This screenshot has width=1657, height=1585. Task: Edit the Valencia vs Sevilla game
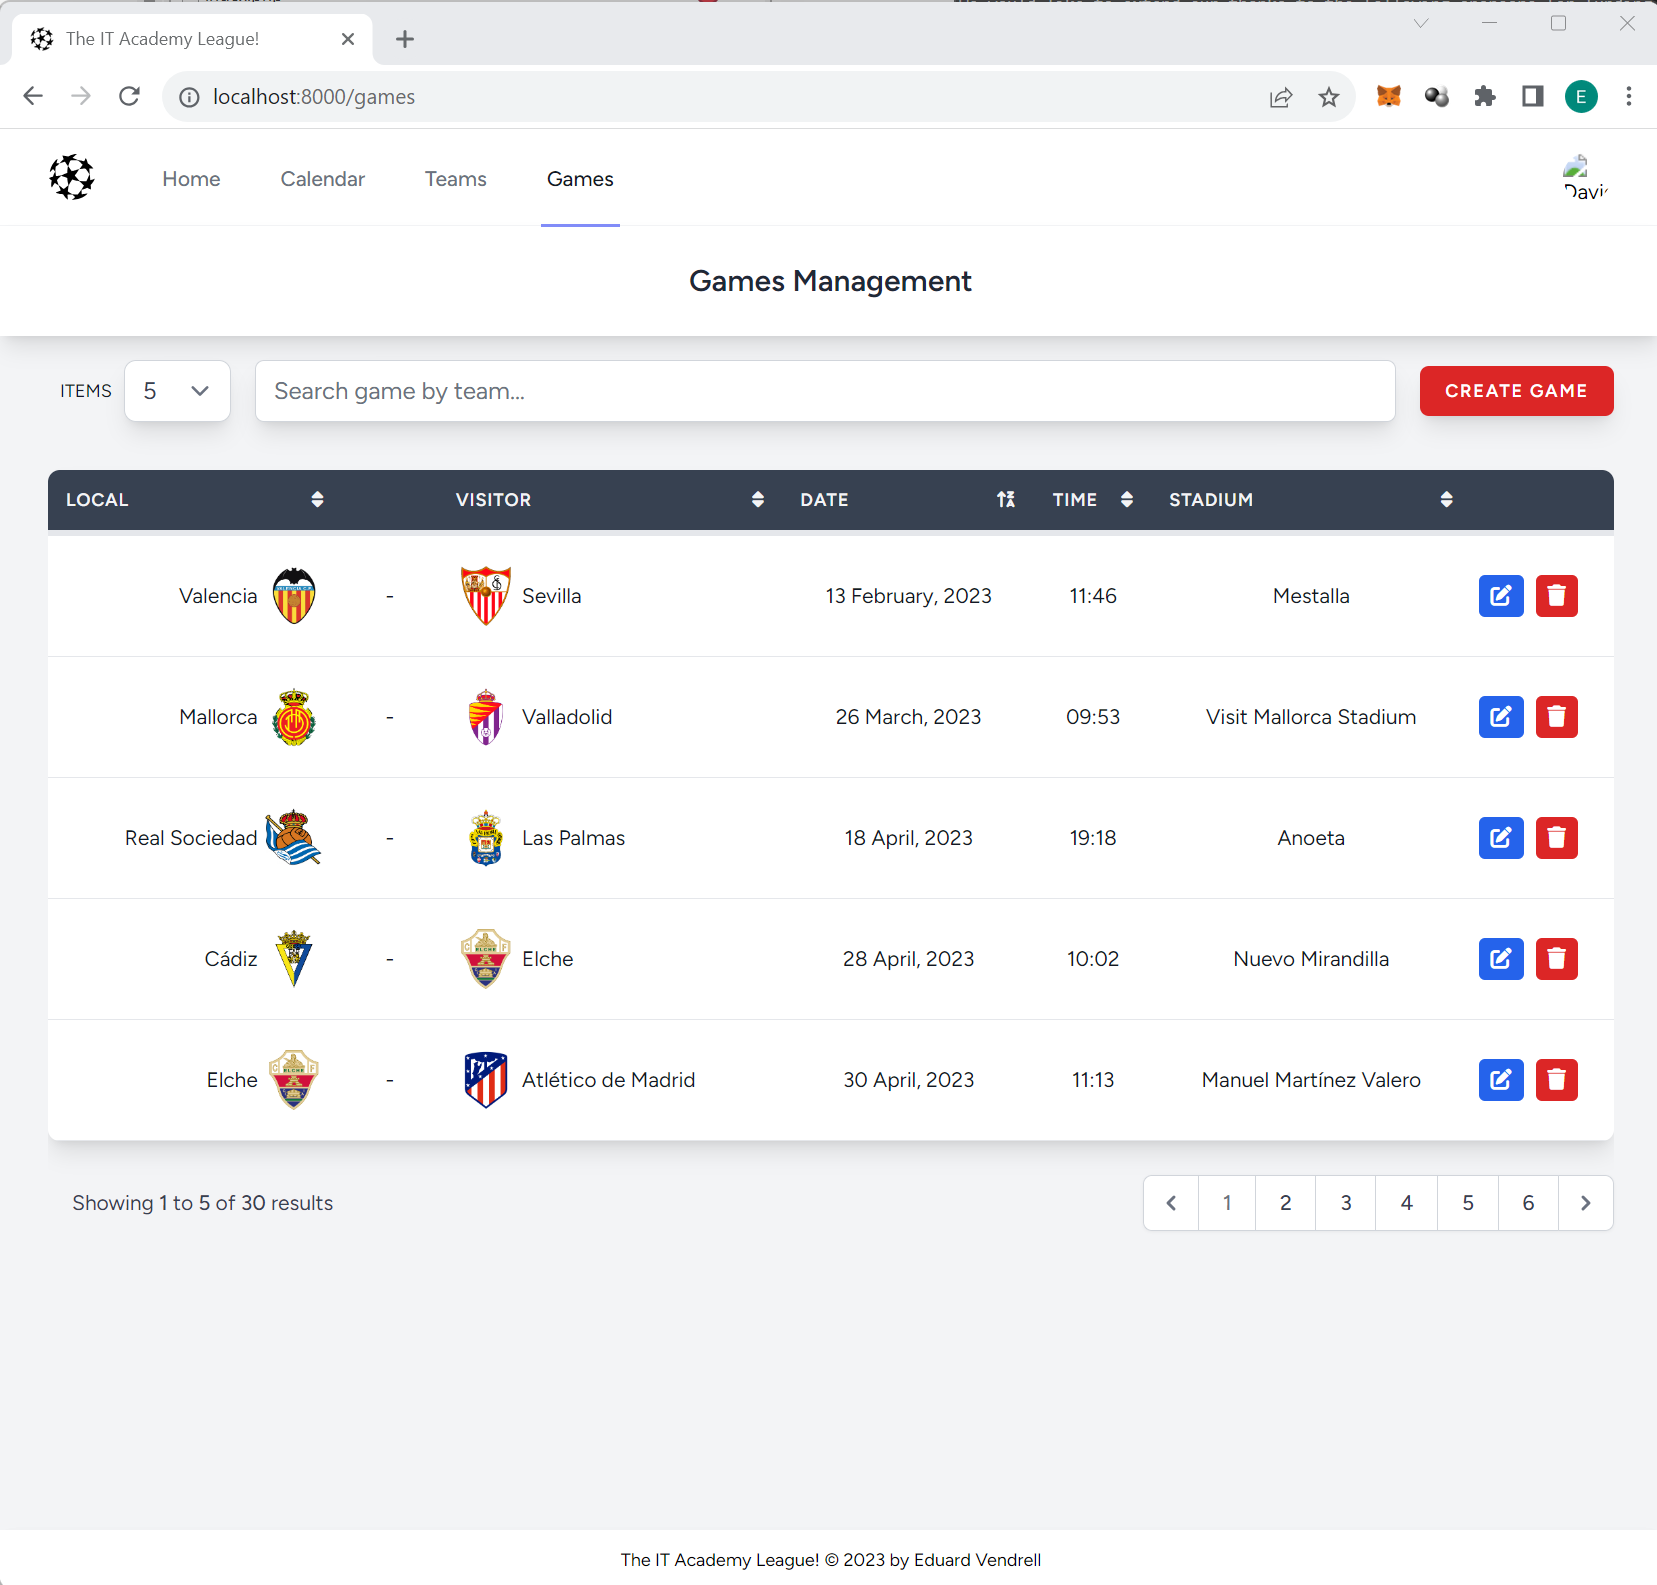pyautogui.click(x=1500, y=595)
